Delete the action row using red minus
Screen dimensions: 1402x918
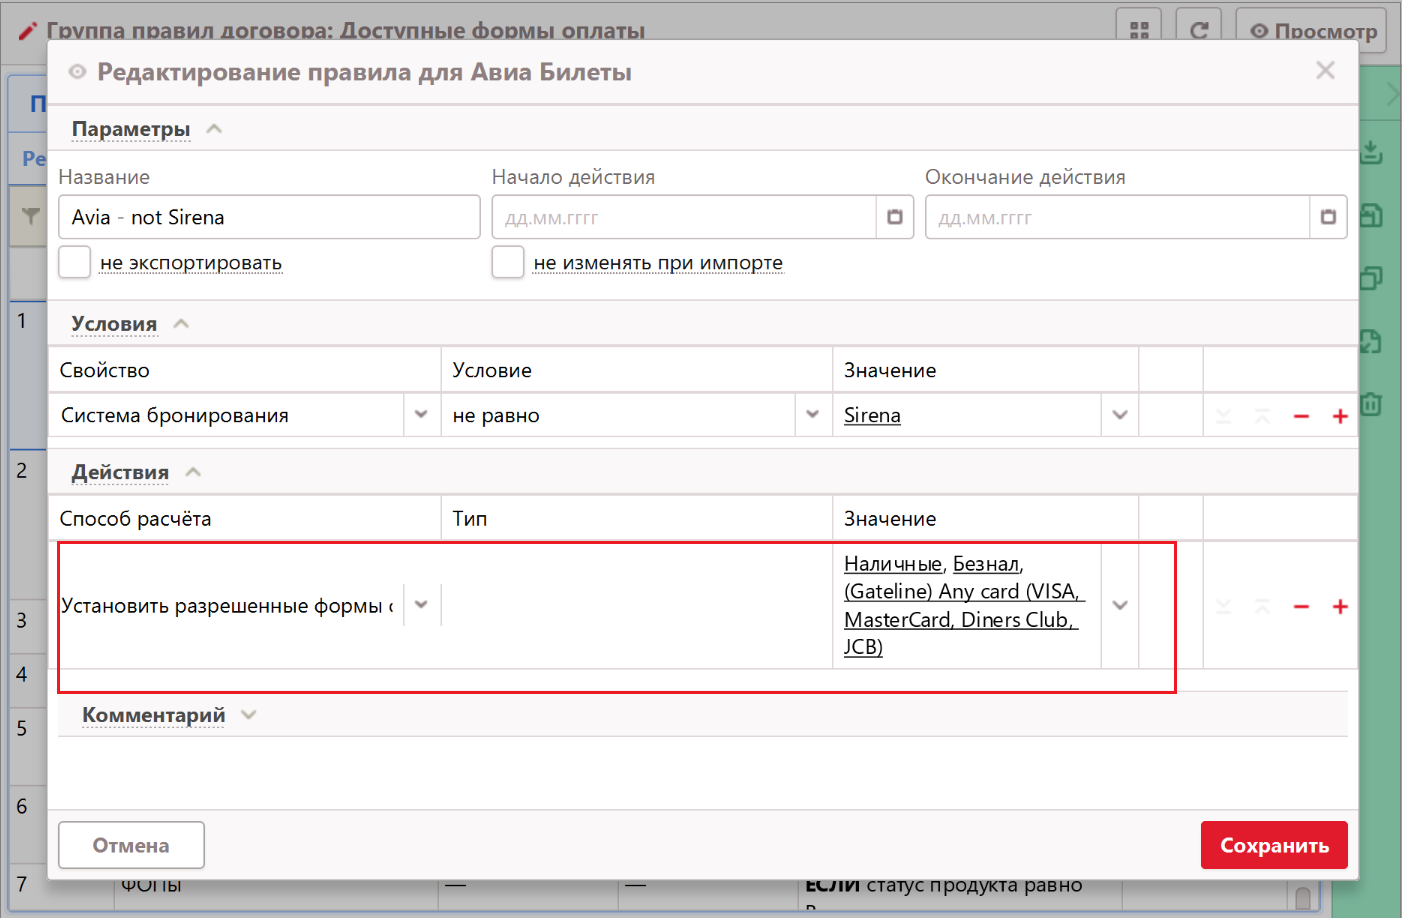(1301, 607)
